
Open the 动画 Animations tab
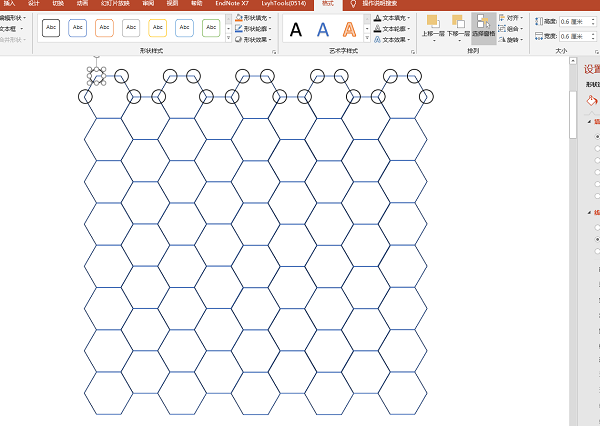(x=82, y=3)
